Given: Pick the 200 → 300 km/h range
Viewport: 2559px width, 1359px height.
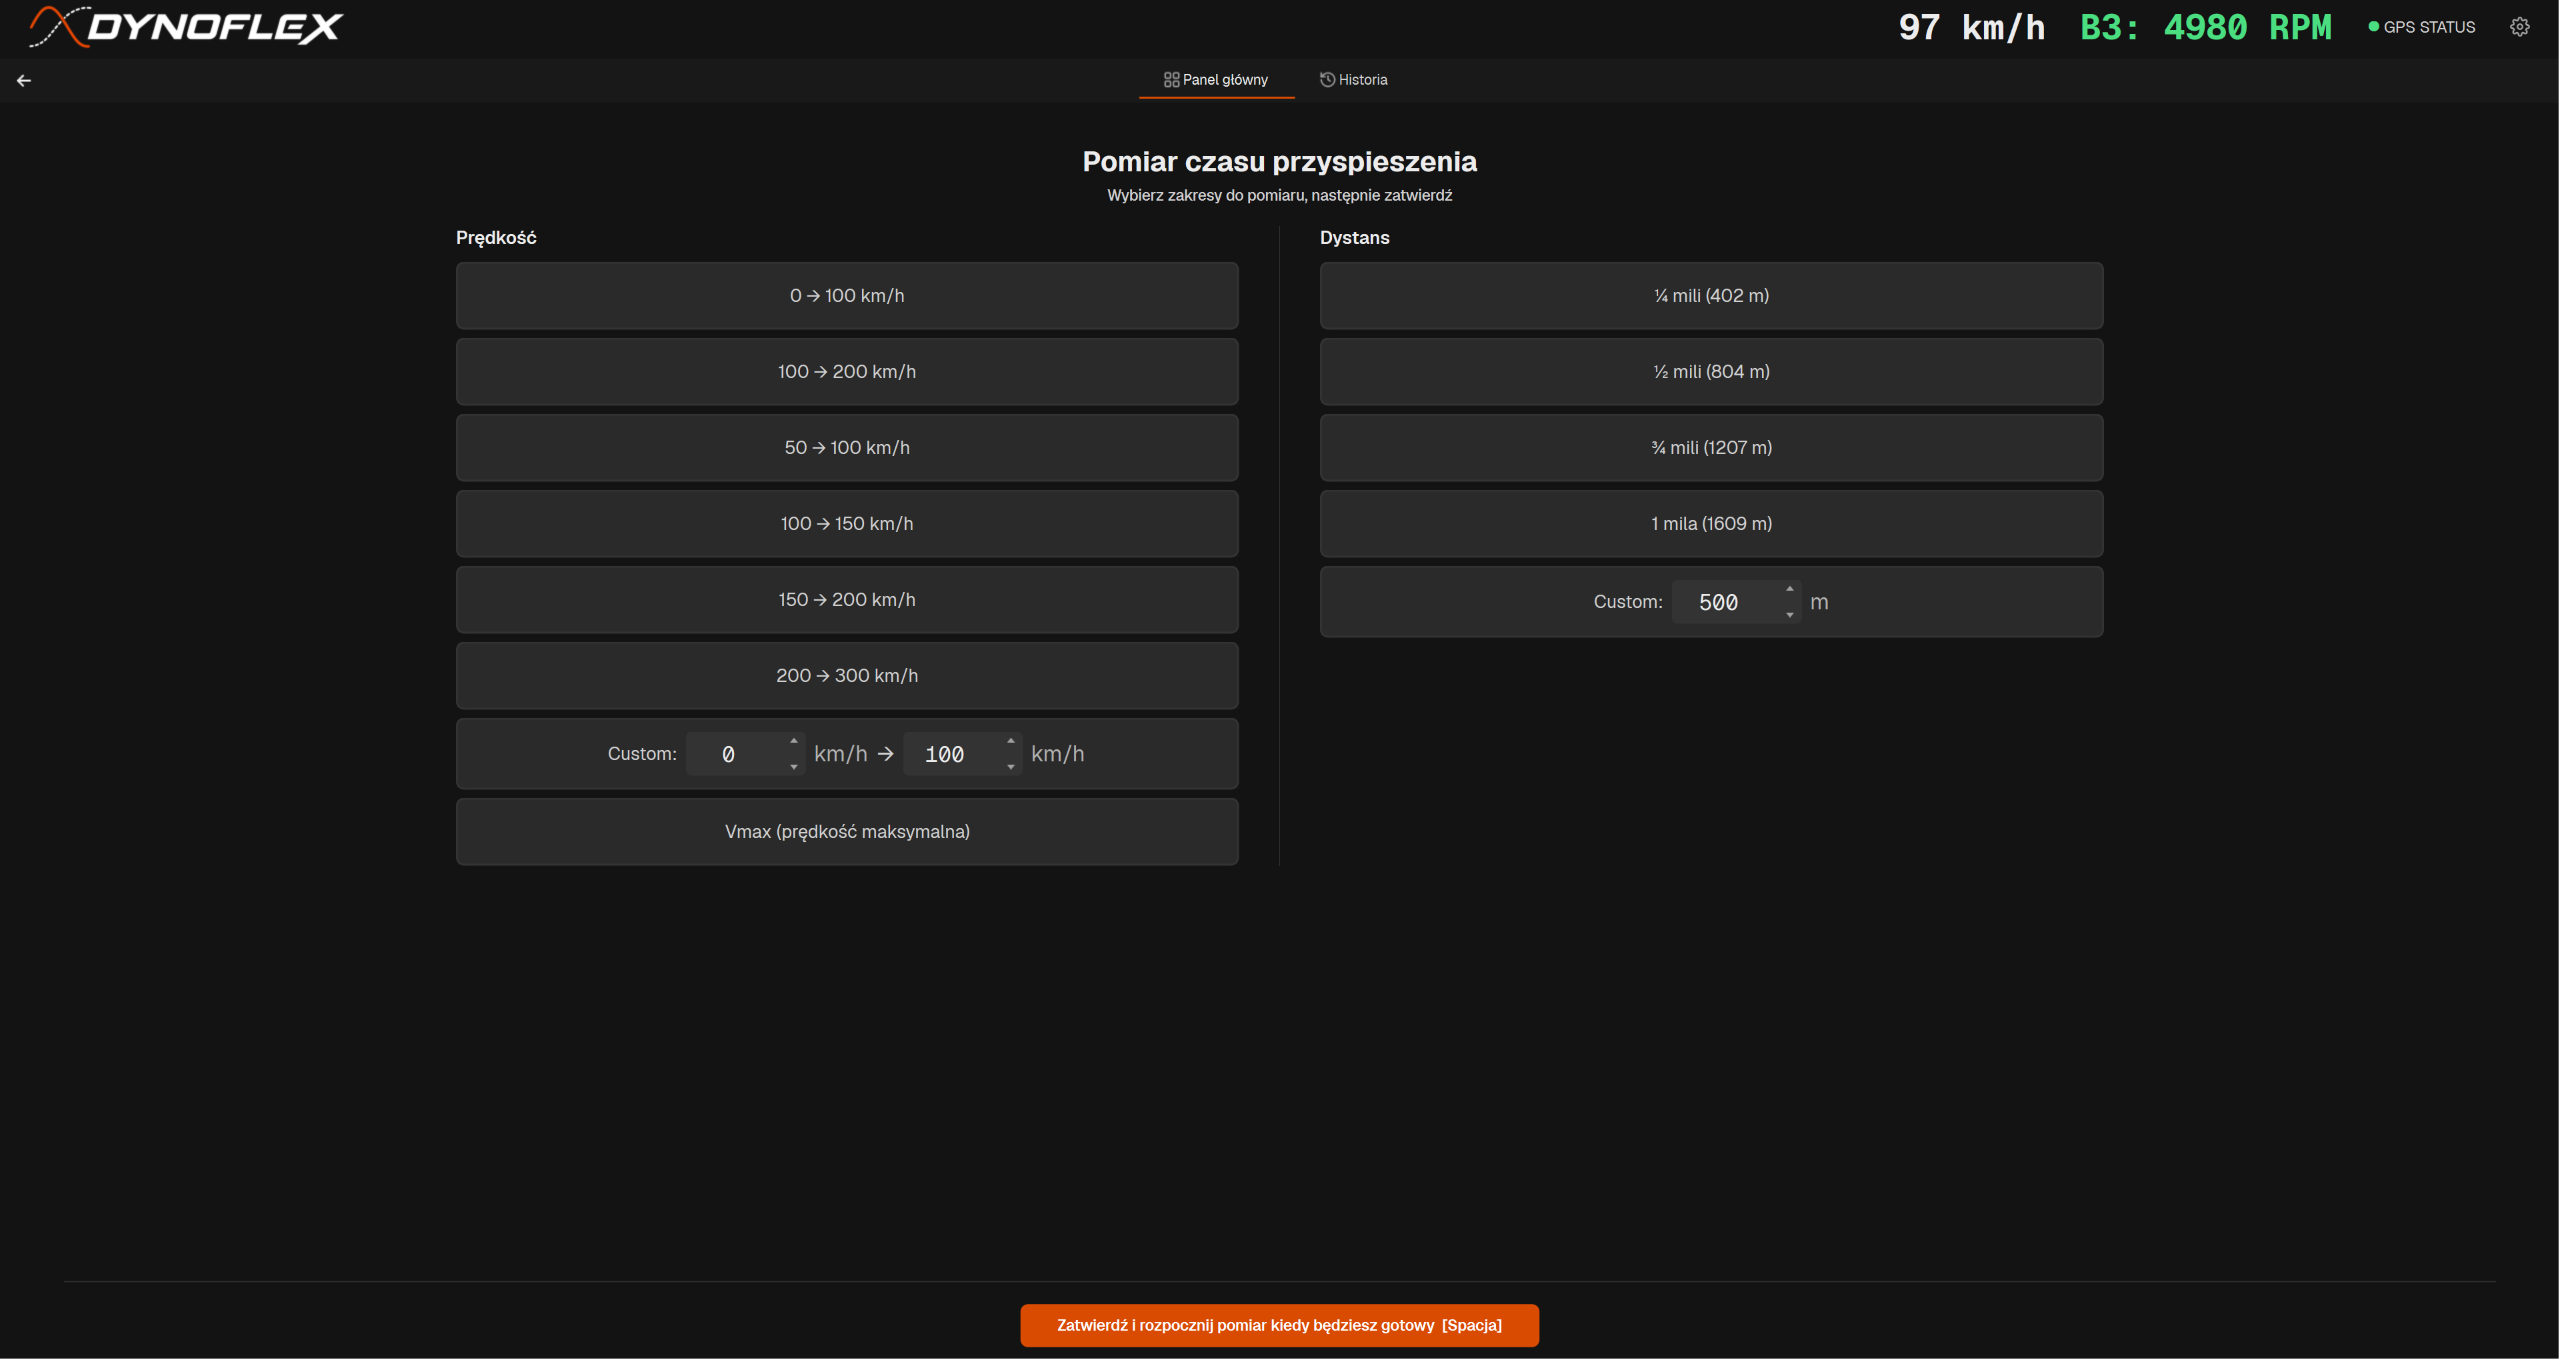Looking at the screenshot, I should click(847, 676).
